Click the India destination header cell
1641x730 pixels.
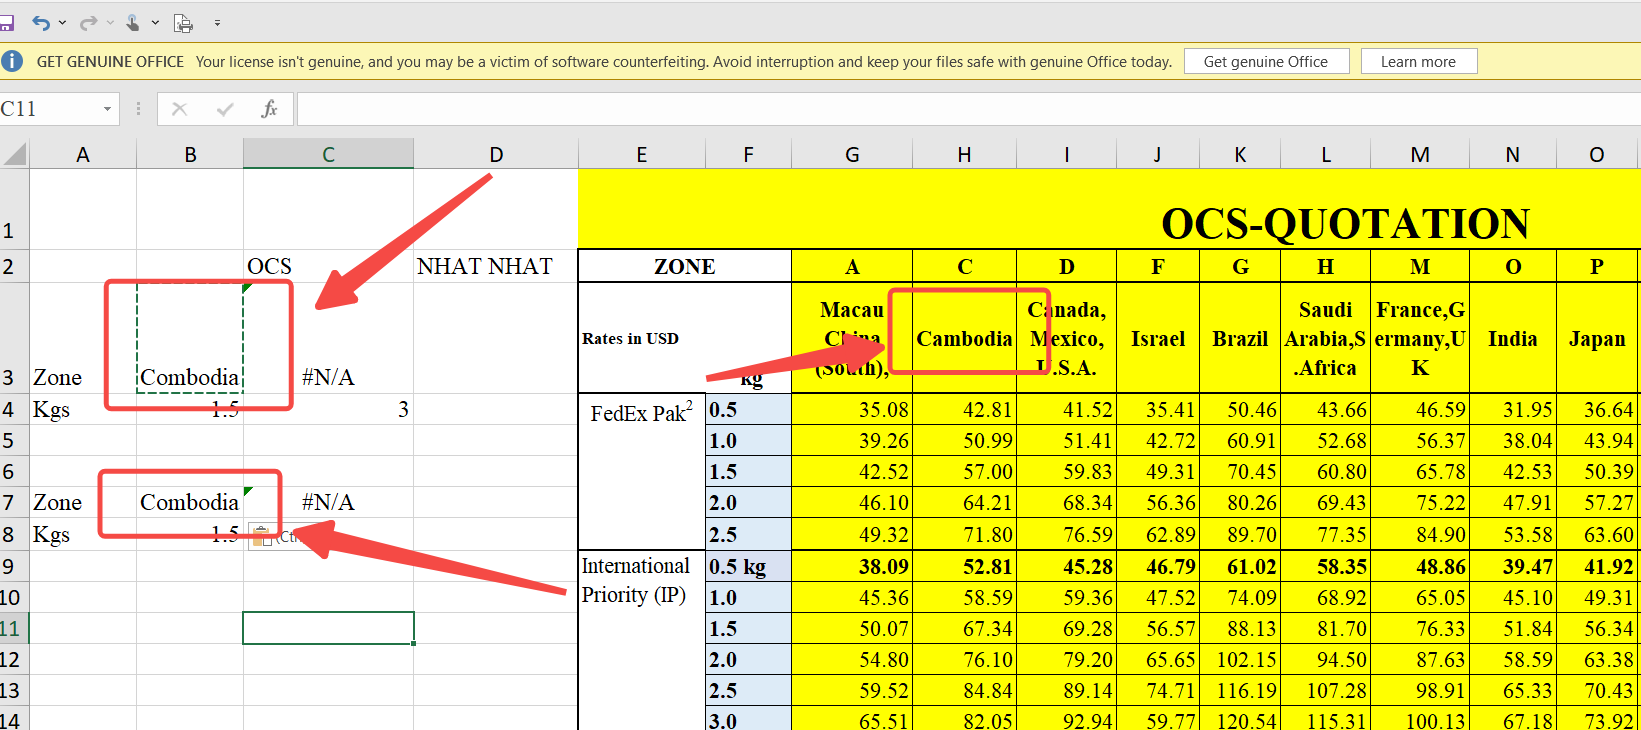coord(1513,338)
